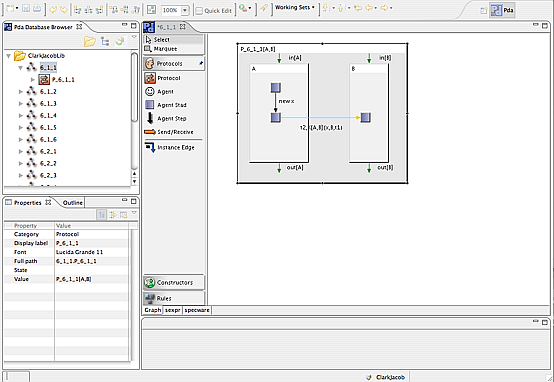Click the database browser vertical scrollbar
The height and width of the screenshot is (382, 554).
134,87
